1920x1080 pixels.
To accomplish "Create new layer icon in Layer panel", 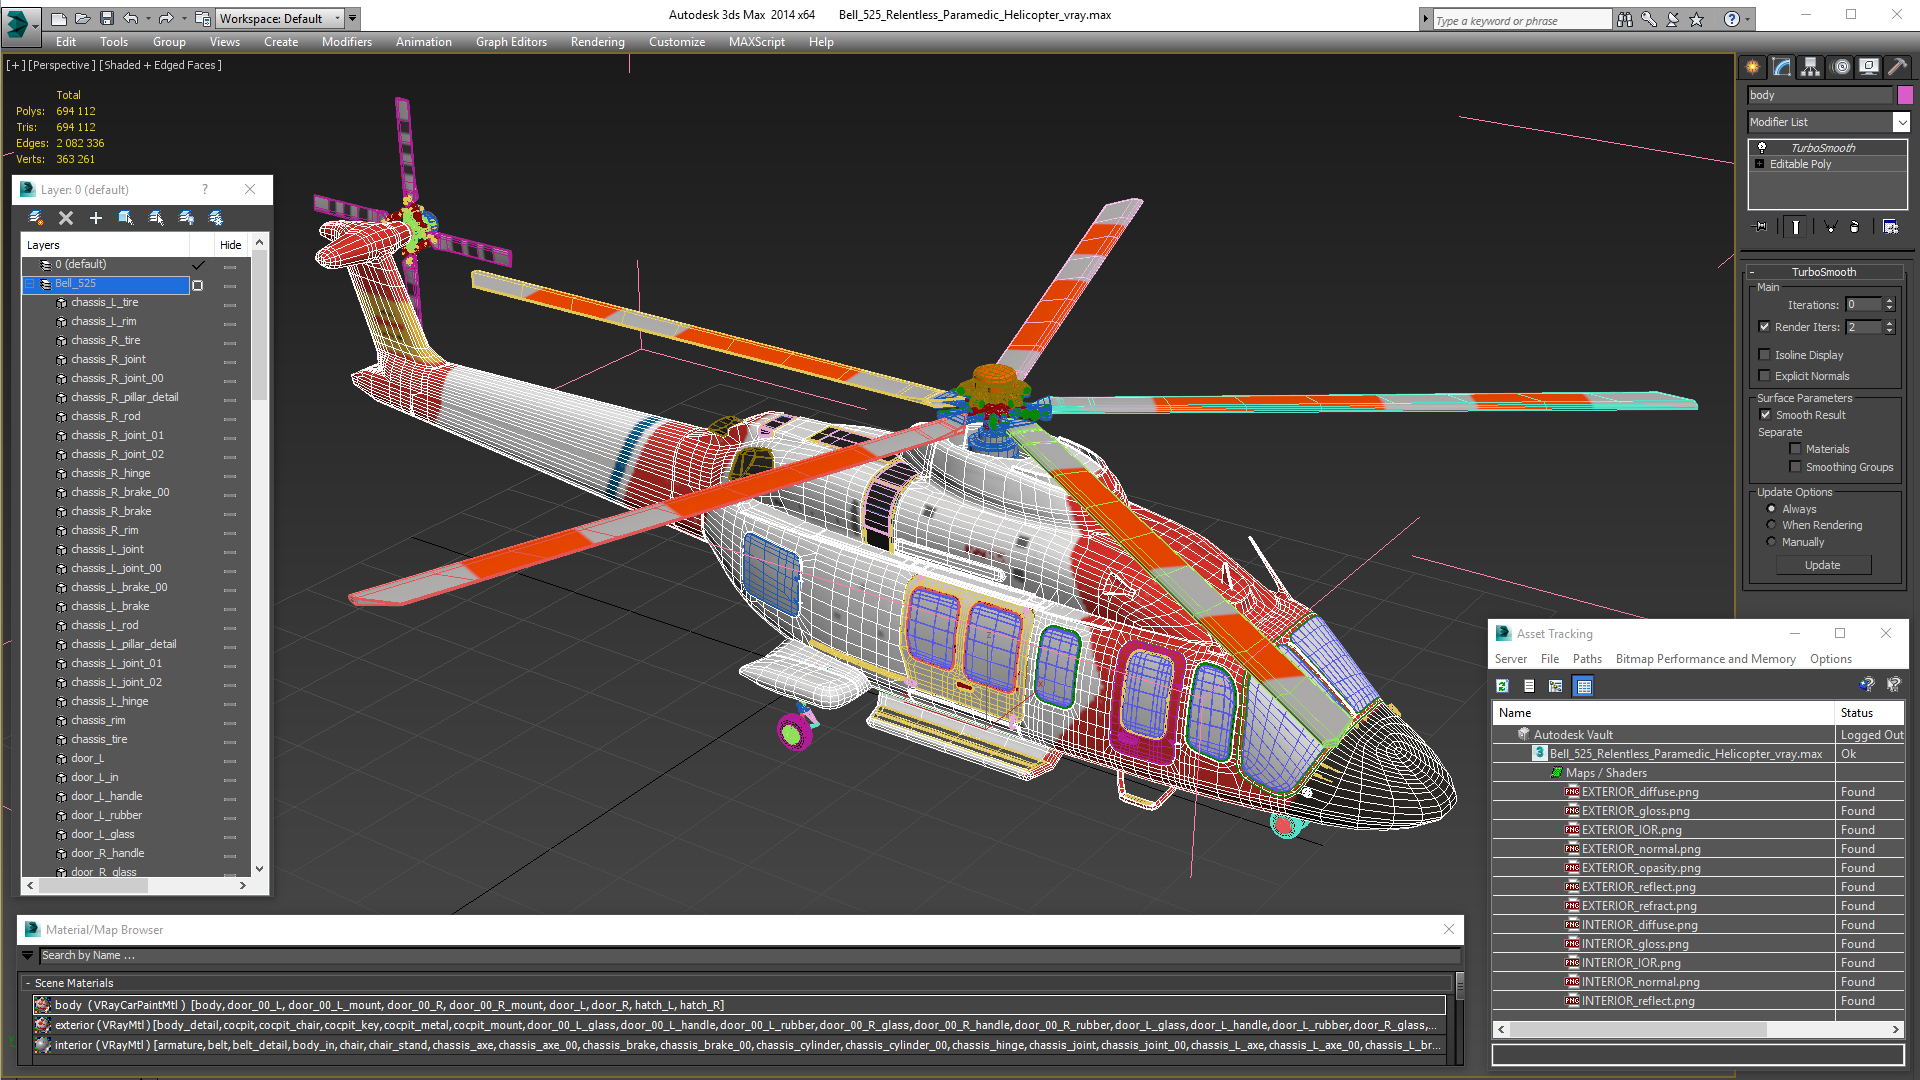I will [36, 218].
